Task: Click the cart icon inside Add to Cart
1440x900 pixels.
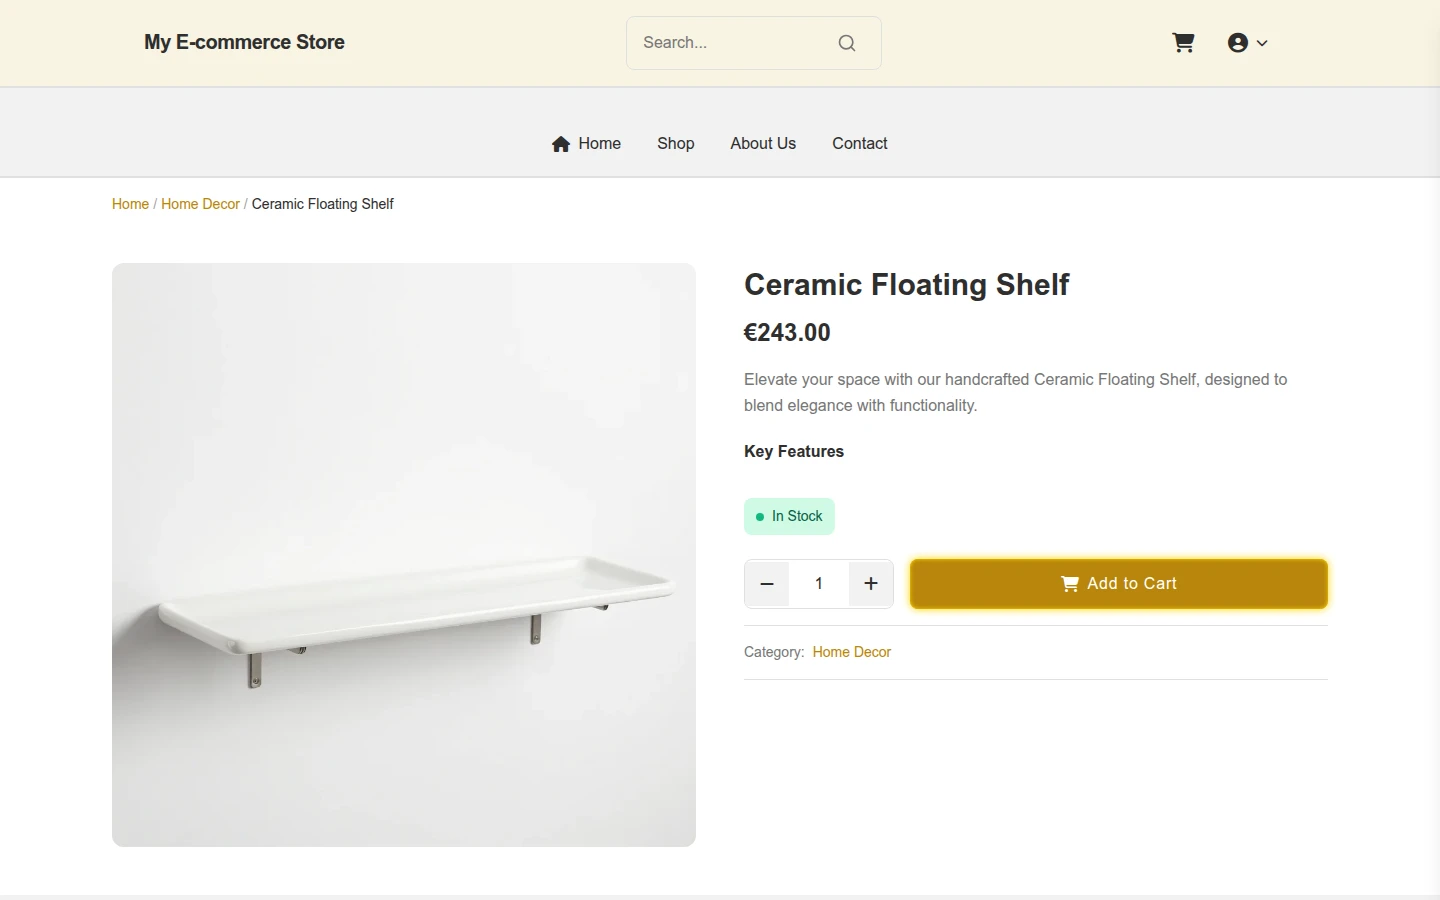Action: pos(1070,584)
